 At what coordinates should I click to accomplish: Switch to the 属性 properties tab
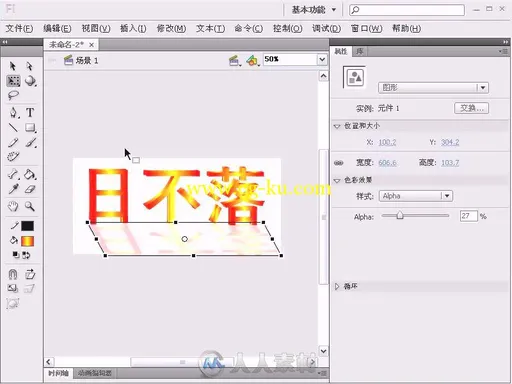pyautogui.click(x=341, y=51)
